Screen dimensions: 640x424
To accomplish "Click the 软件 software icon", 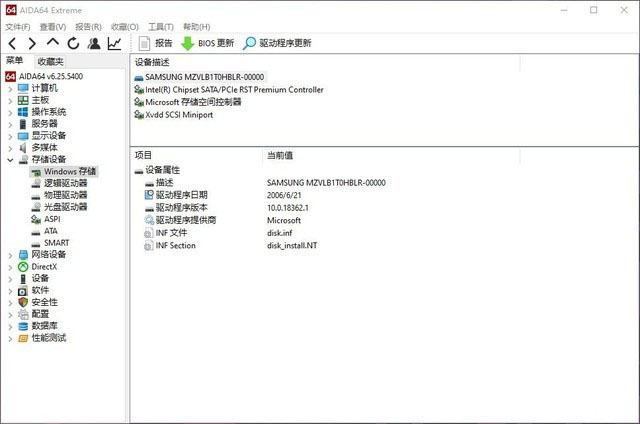I will tap(23, 291).
